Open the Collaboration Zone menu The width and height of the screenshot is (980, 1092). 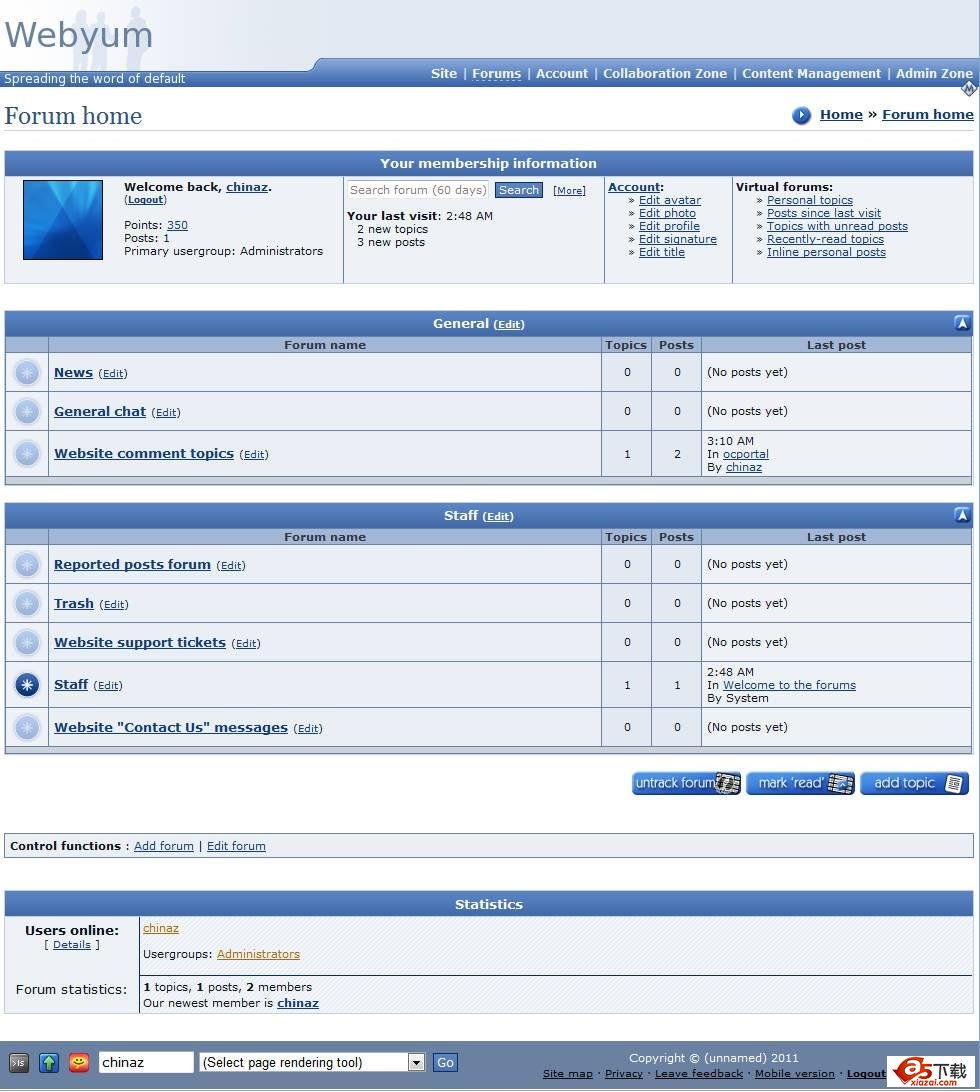pos(665,74)
